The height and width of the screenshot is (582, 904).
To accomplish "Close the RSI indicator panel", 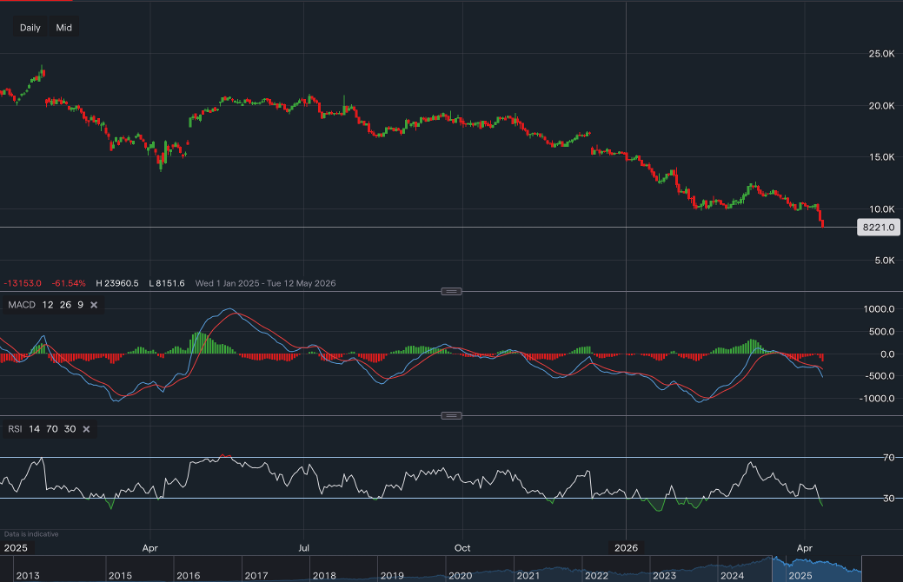I will click(86, 429).
